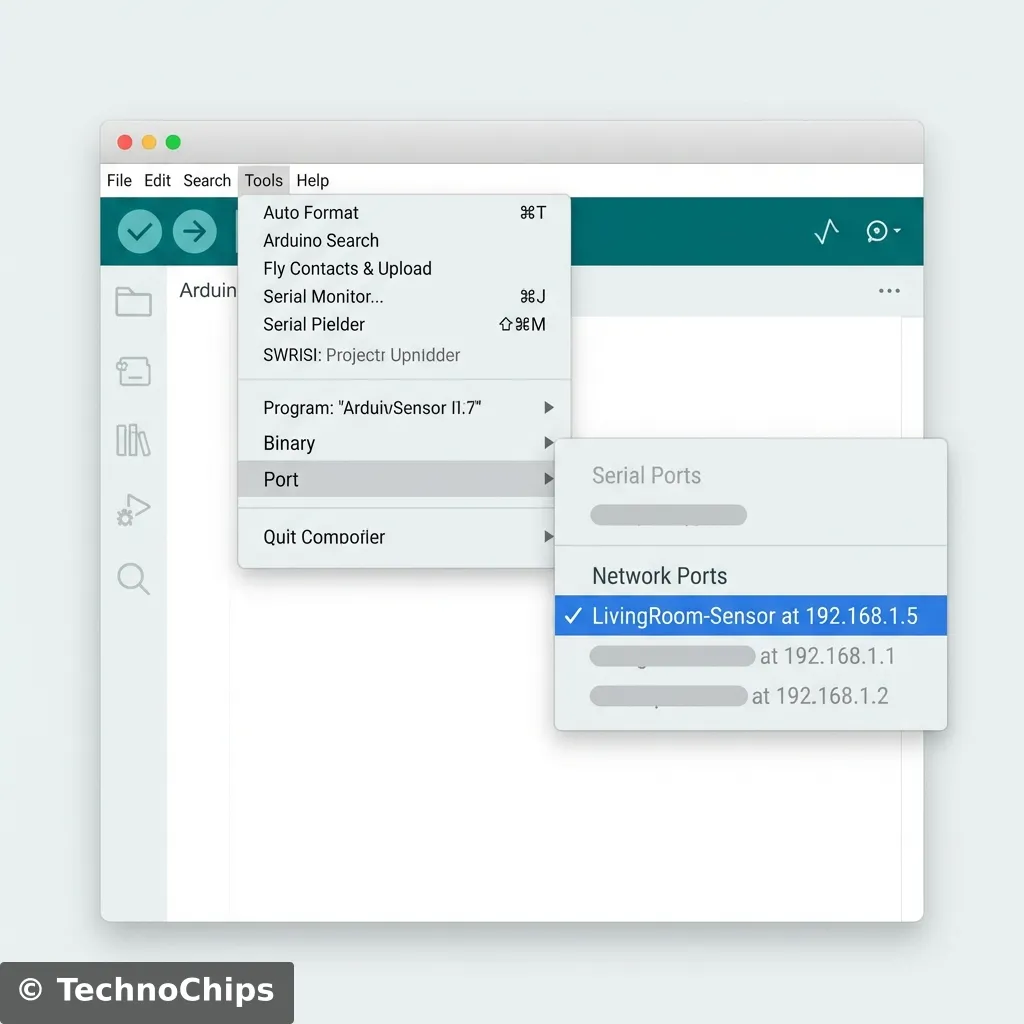Open the File menu
The width and height of the screenshot is (1024, 1024).
118,180
